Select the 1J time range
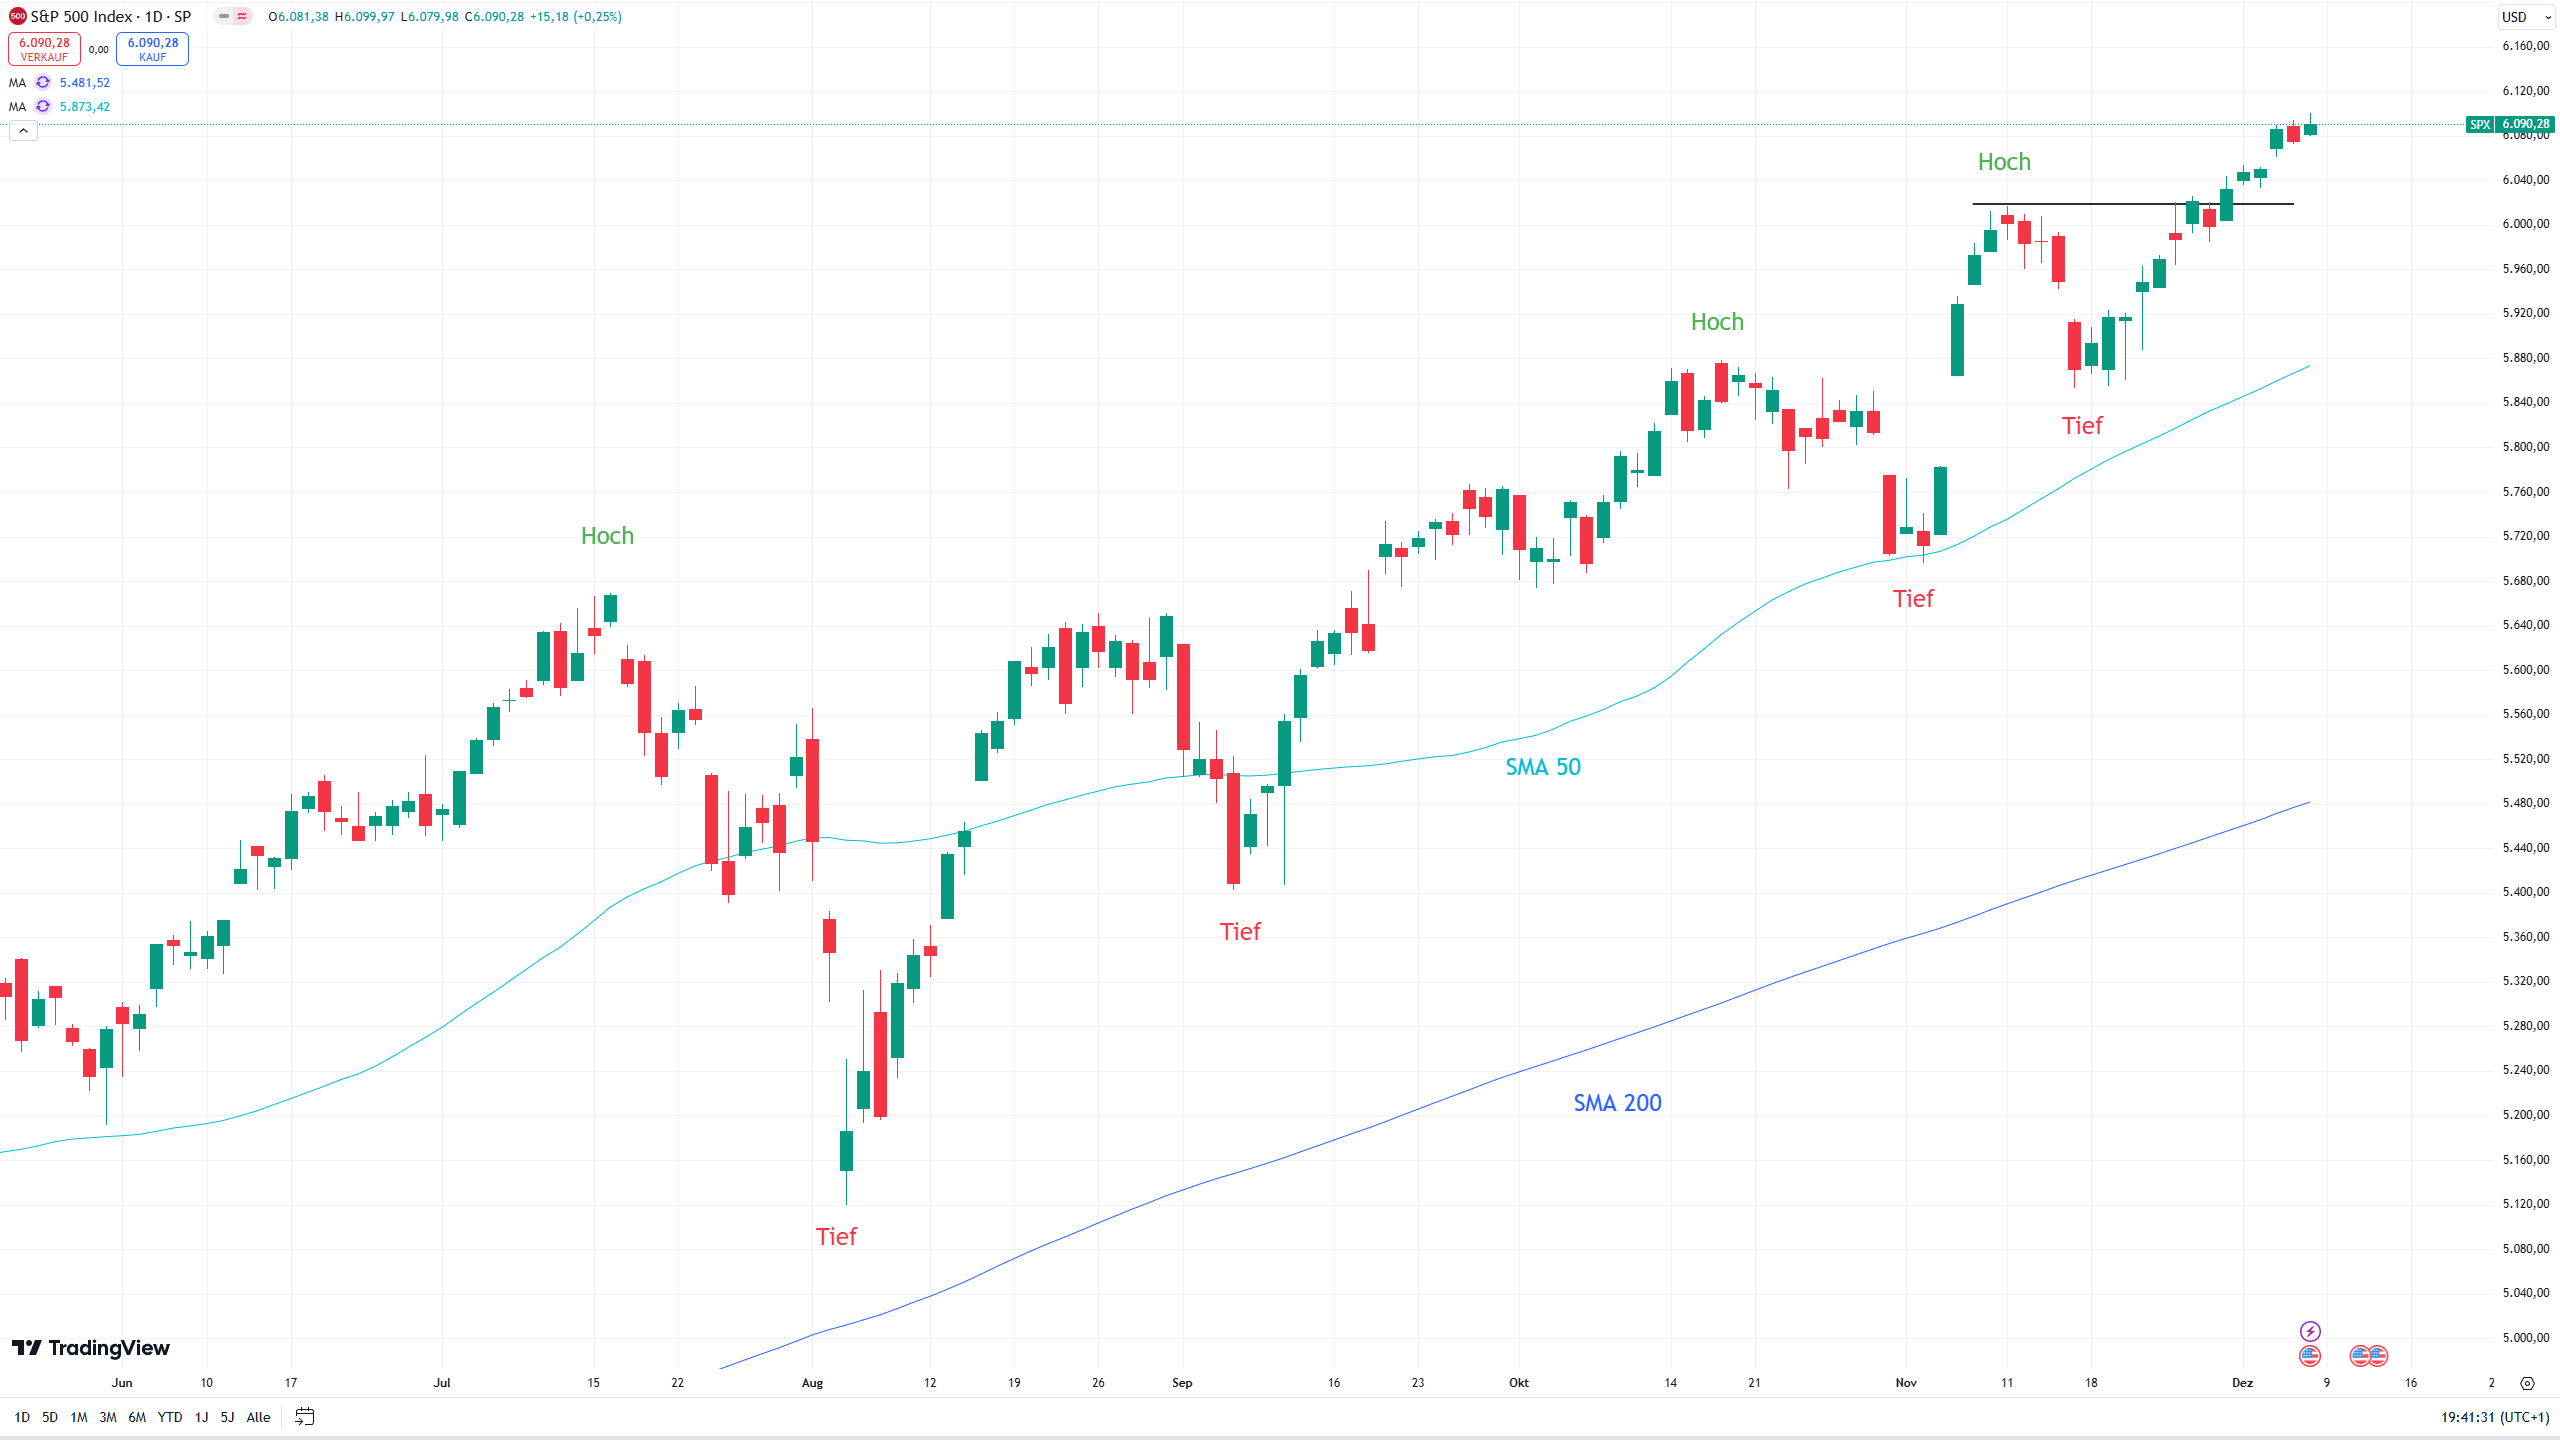The width and height of the screenshot is (2560, 1440). coord(201,1417)
